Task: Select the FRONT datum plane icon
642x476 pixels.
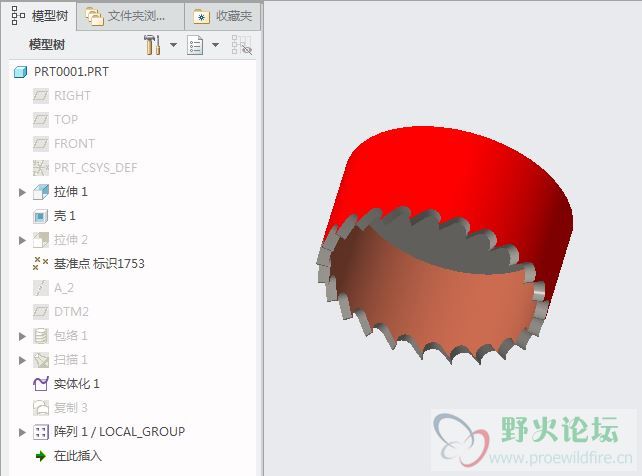Action: point(41,144)
